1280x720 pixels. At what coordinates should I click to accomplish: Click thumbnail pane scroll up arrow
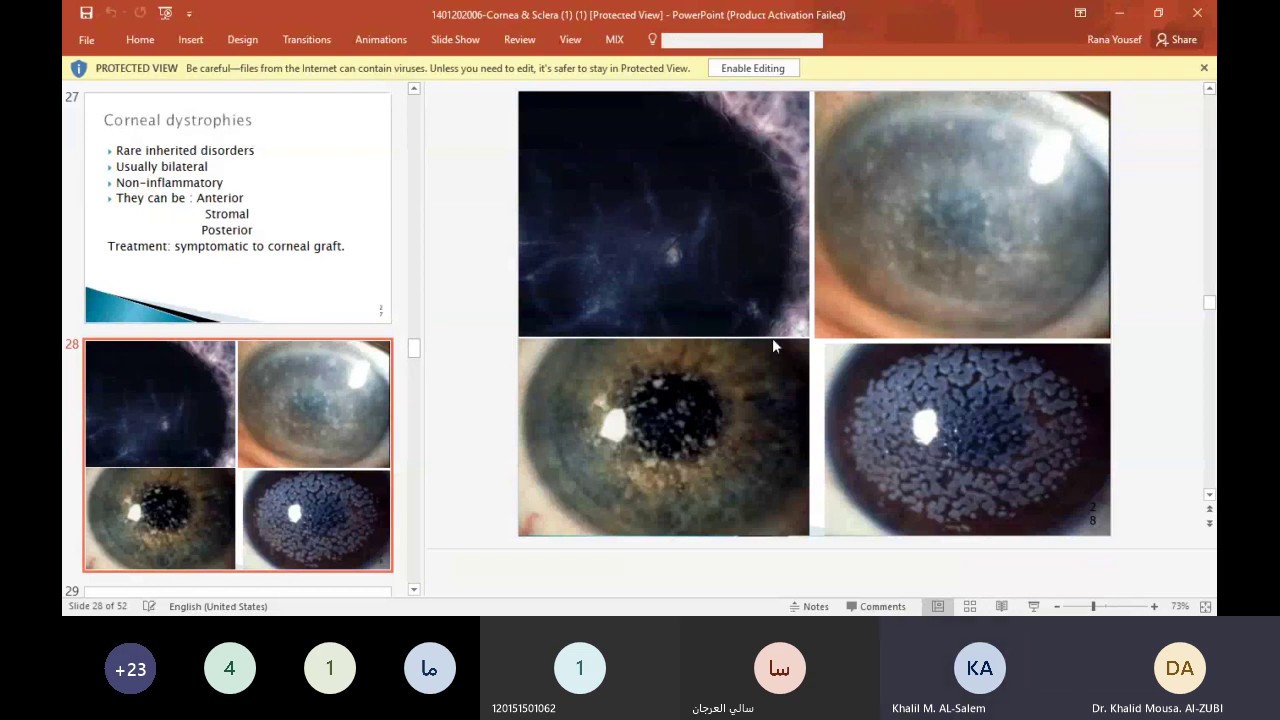tap(414, 89)
